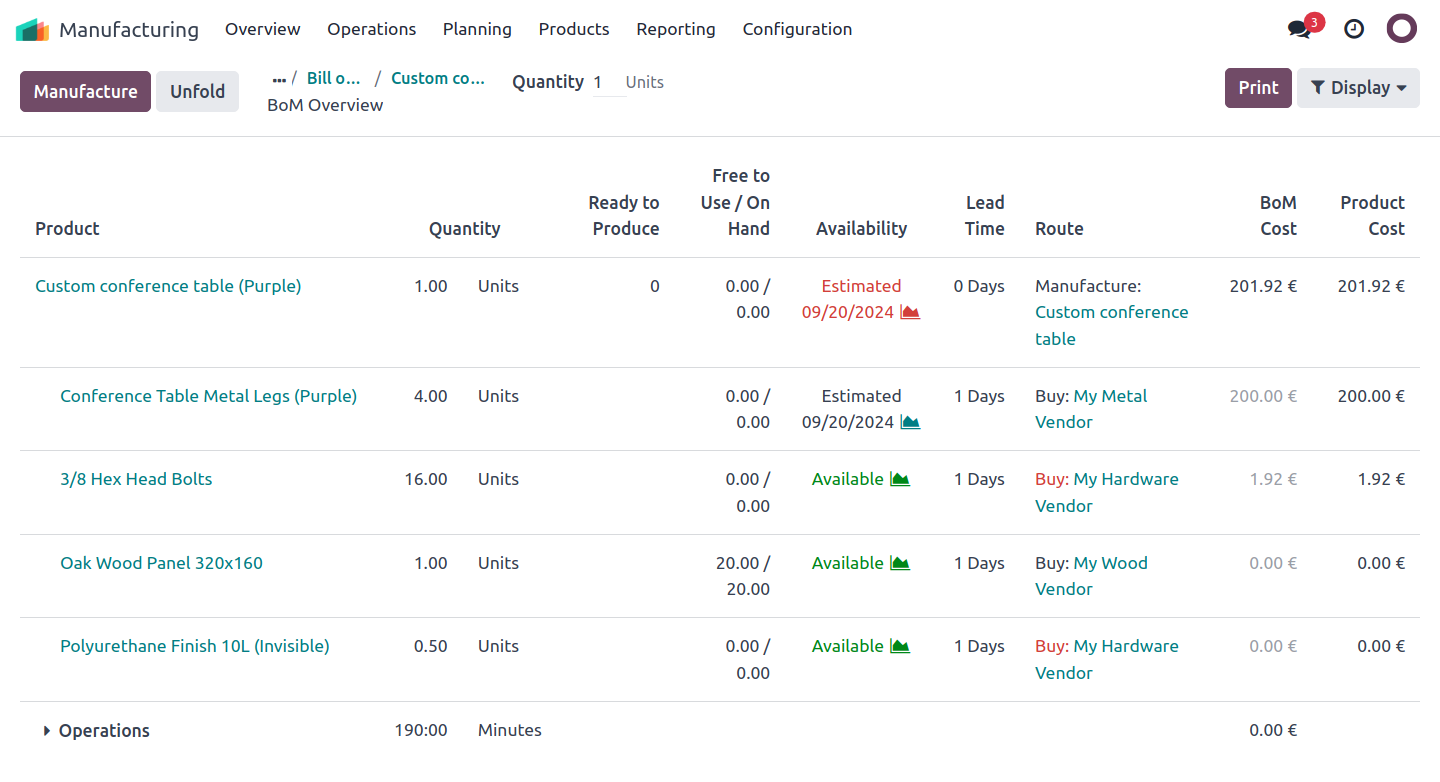The width and height of the screenshot is (1440, 782).
Task: Open the Configuration menu
Action: (x=797, y=29)
